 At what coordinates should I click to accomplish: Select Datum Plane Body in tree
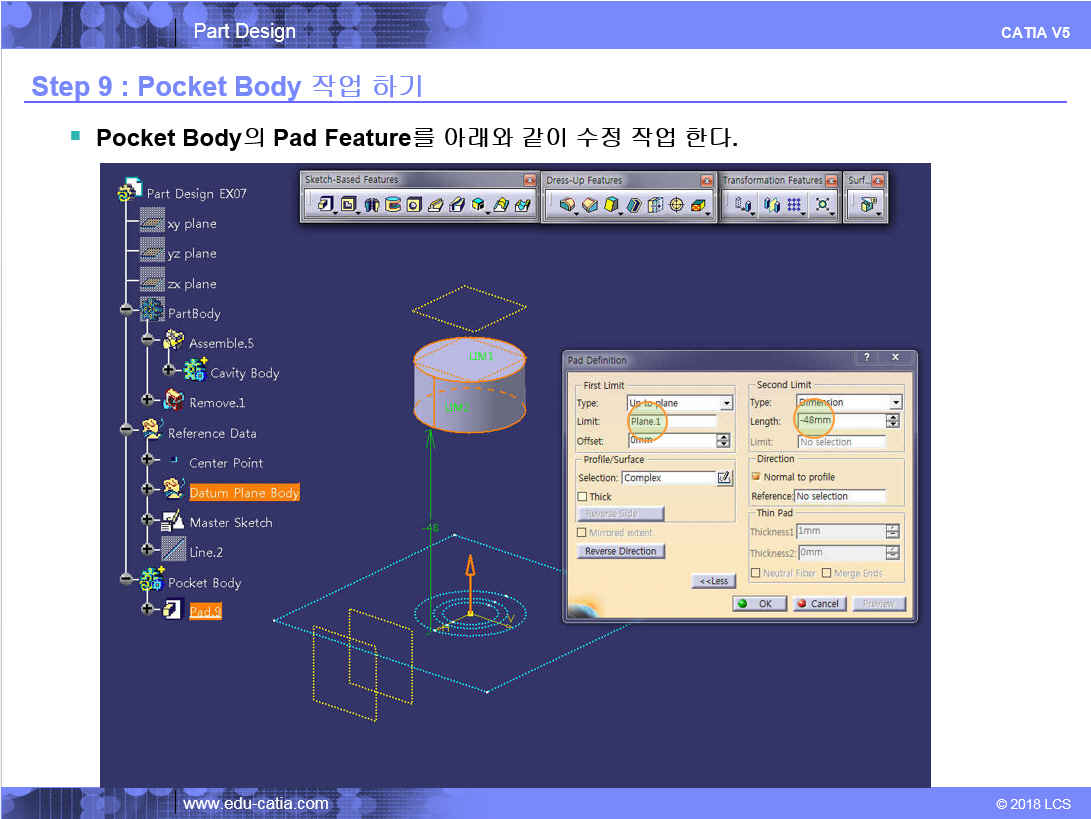(244, 493)
